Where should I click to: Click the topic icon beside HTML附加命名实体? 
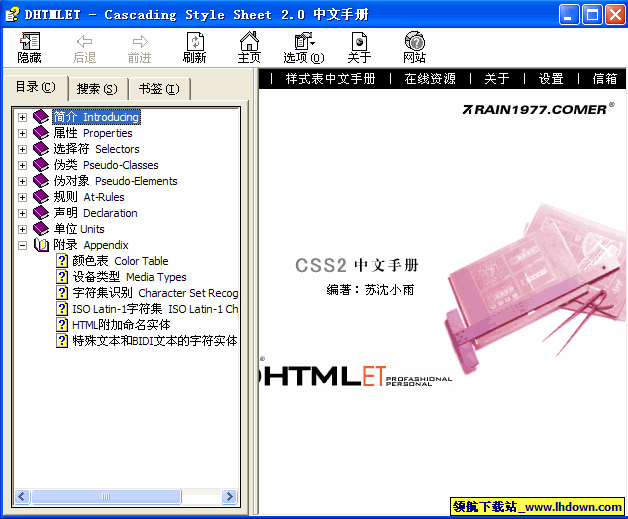coord(62,325)
